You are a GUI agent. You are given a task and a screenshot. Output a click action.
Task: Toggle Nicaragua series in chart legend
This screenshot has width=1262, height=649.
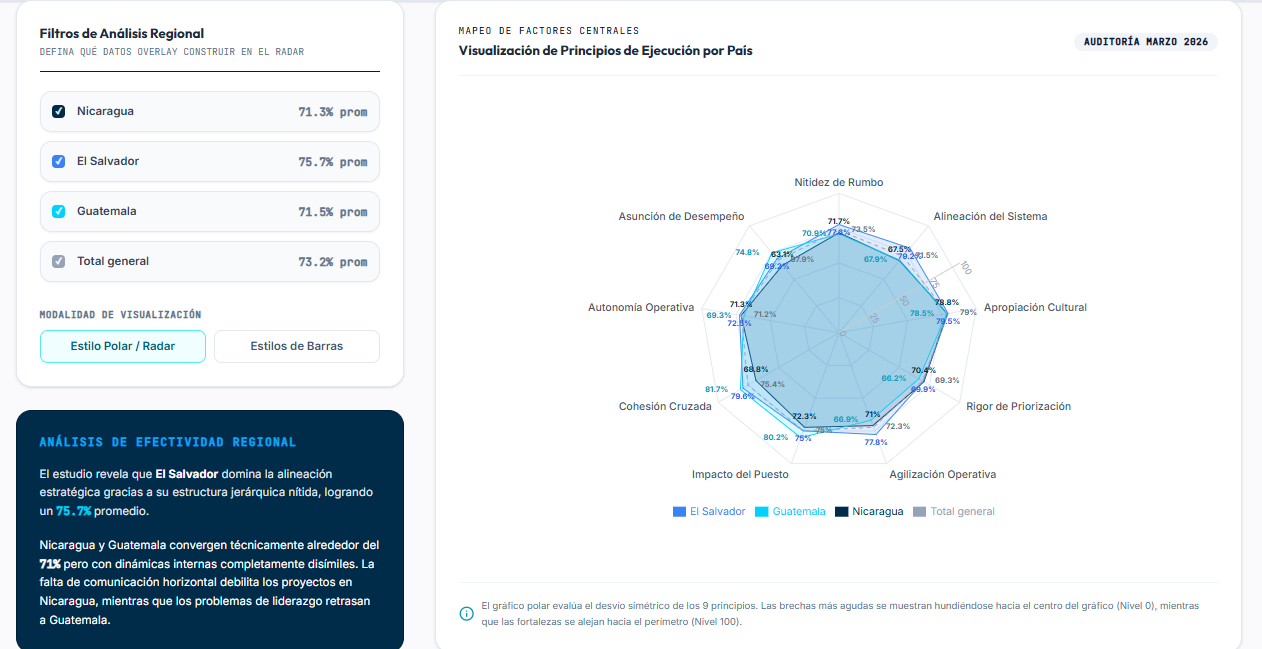tap(869, 511)
